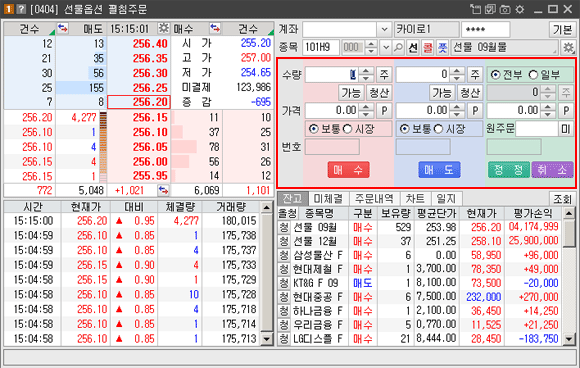Click 청 button on LG디스플 F row

[x=283, y=338]
